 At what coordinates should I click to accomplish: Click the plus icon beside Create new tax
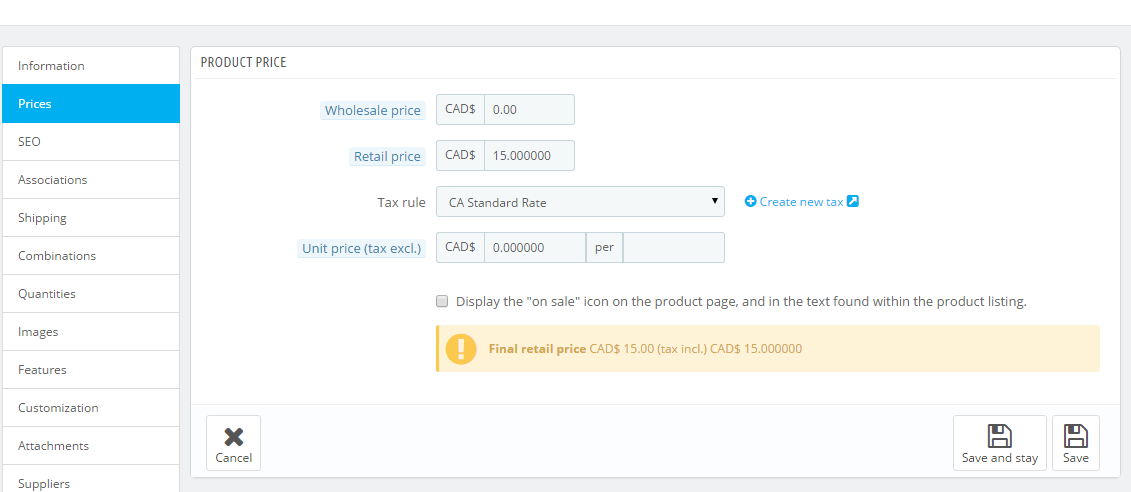[x=751, y=202]
